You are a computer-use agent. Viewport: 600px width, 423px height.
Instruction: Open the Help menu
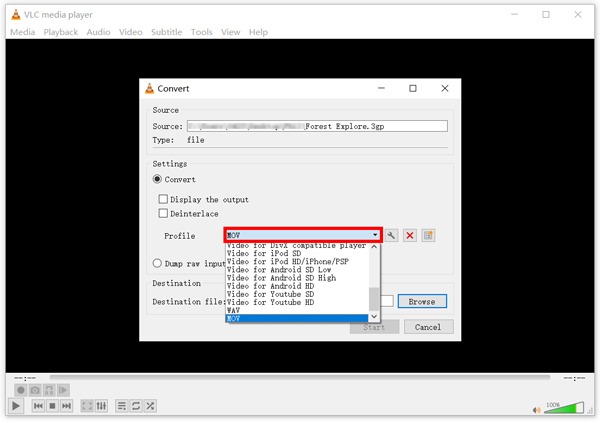258,32
